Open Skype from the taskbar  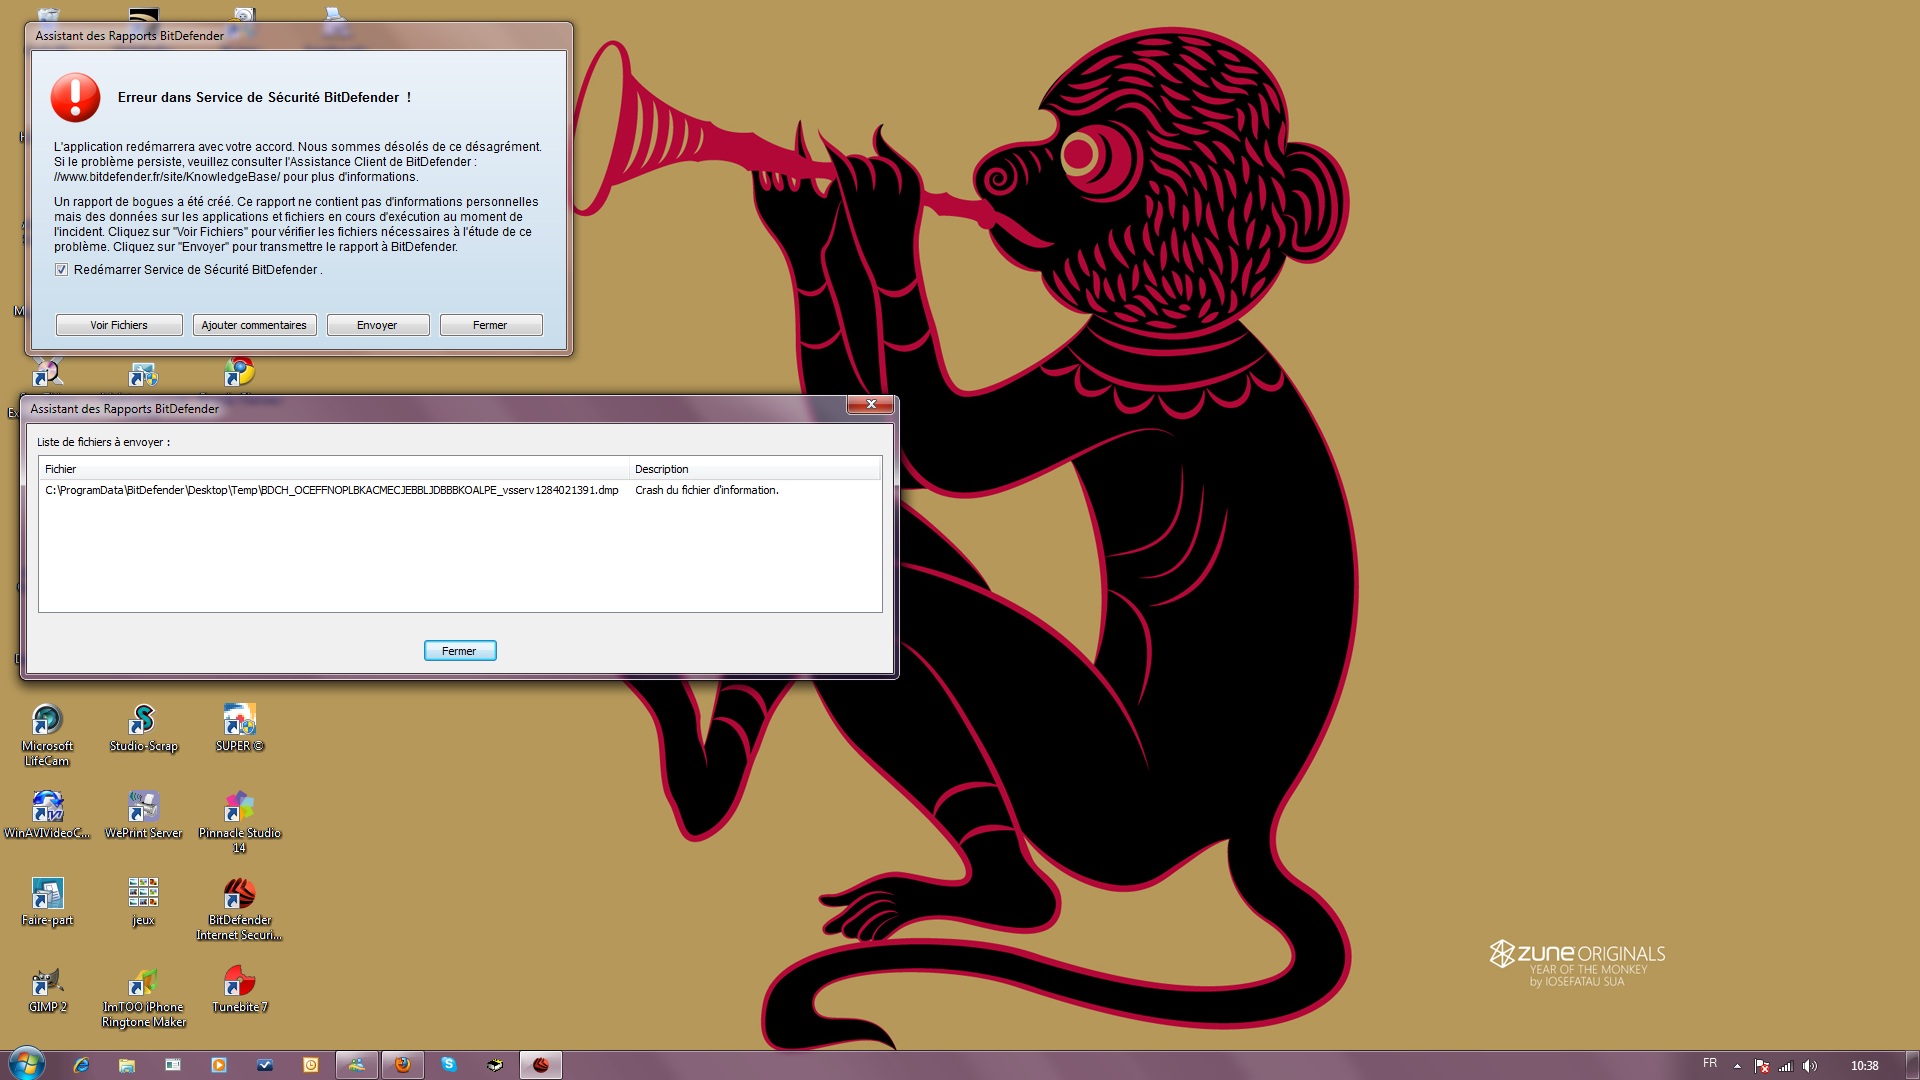[449, 1065]
